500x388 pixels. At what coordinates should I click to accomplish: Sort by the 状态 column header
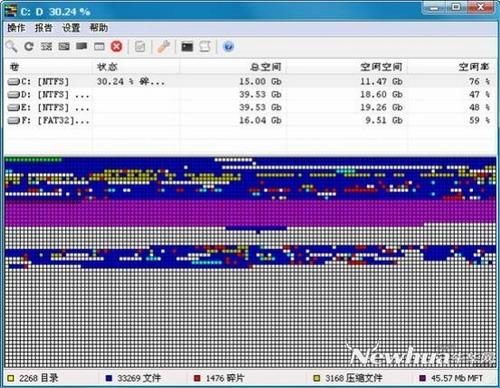click(x=136, y=67)
